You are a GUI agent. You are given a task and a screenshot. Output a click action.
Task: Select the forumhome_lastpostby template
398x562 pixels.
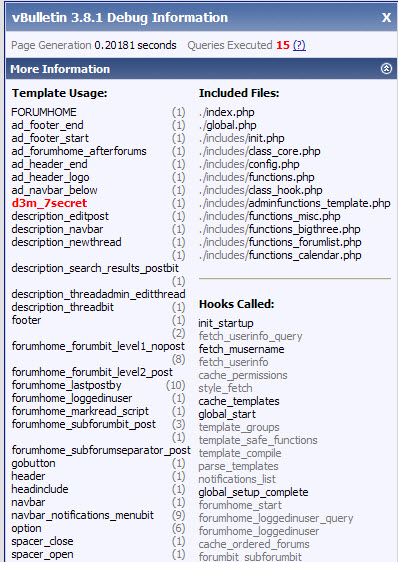tap(66, 385)
